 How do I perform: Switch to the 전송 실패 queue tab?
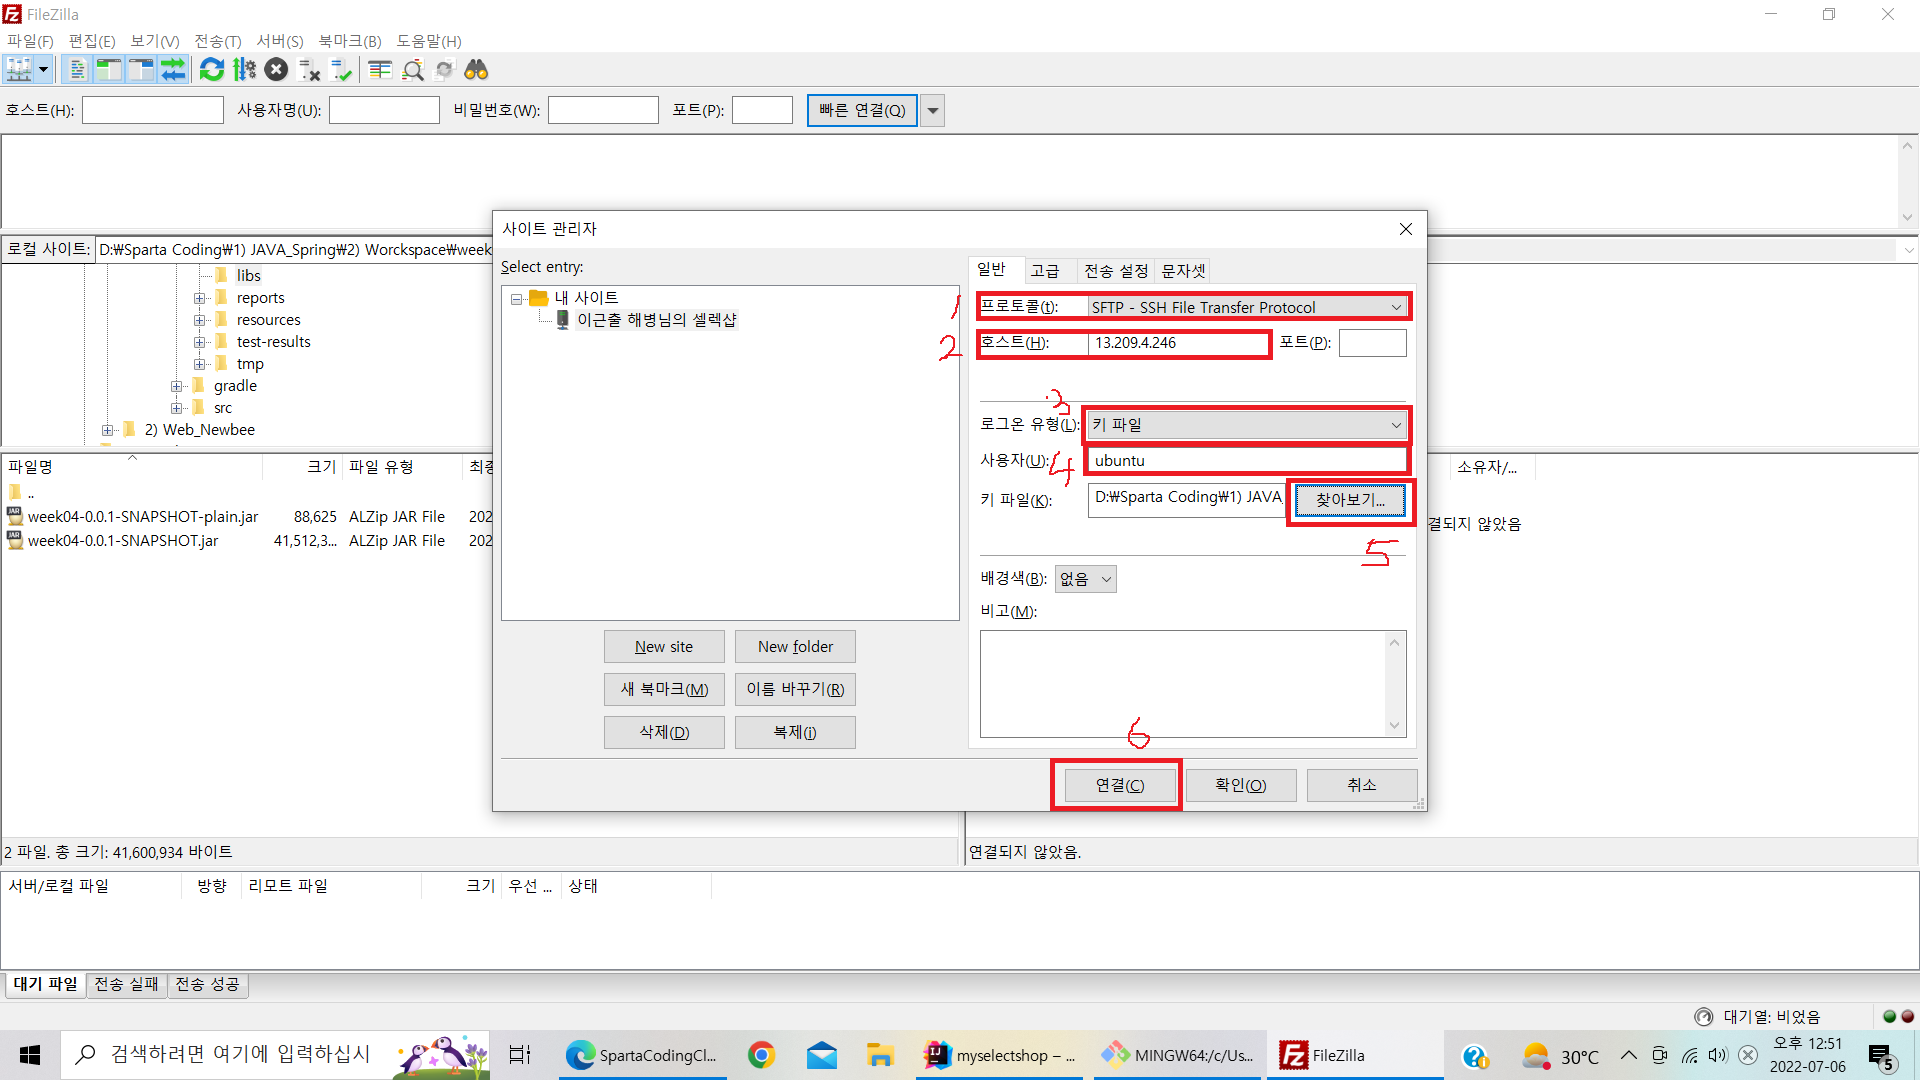tap(126, 984)
